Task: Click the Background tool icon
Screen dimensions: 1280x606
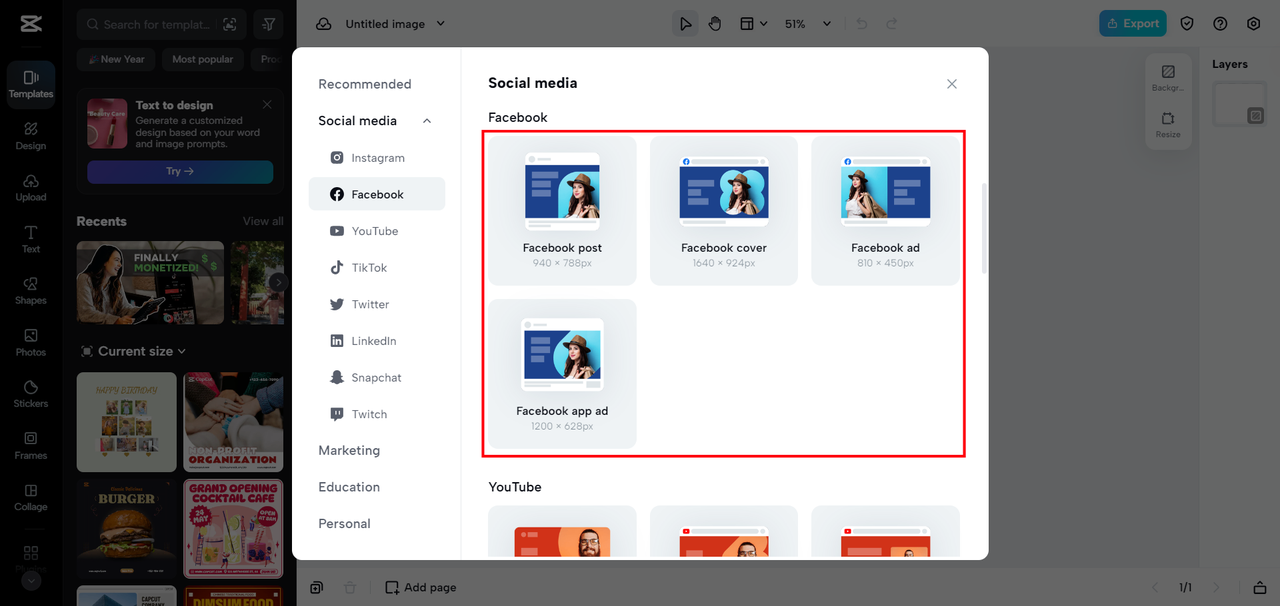Action: coord(1168,78)
